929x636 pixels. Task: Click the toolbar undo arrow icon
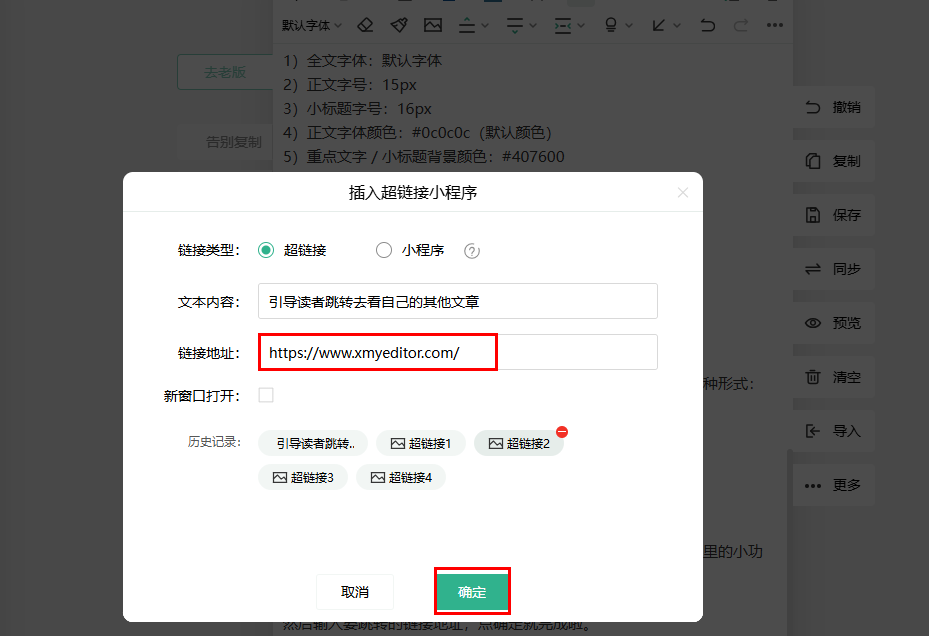pyautogui.click(x=707, y=25)
